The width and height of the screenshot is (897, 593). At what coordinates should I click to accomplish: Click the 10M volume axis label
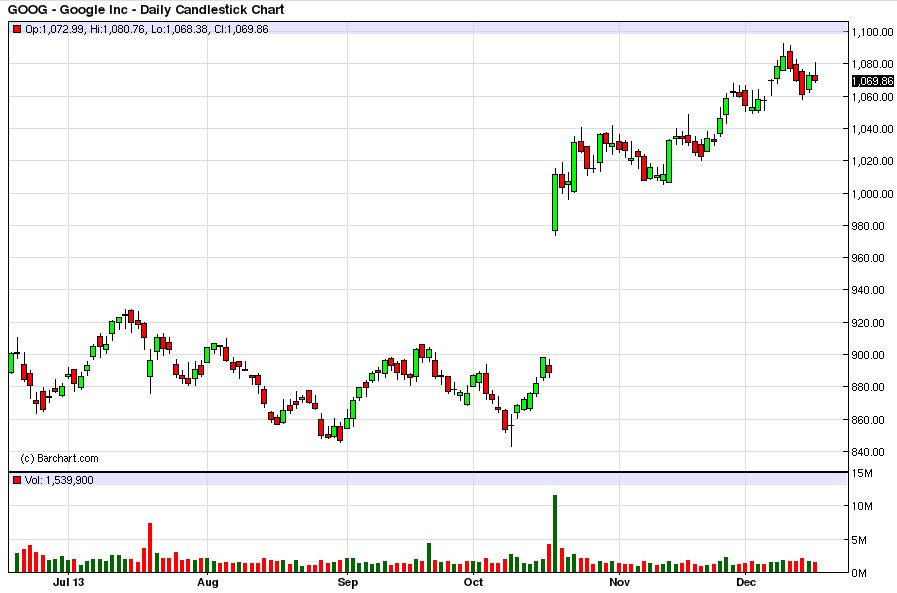tap(862, 506)
